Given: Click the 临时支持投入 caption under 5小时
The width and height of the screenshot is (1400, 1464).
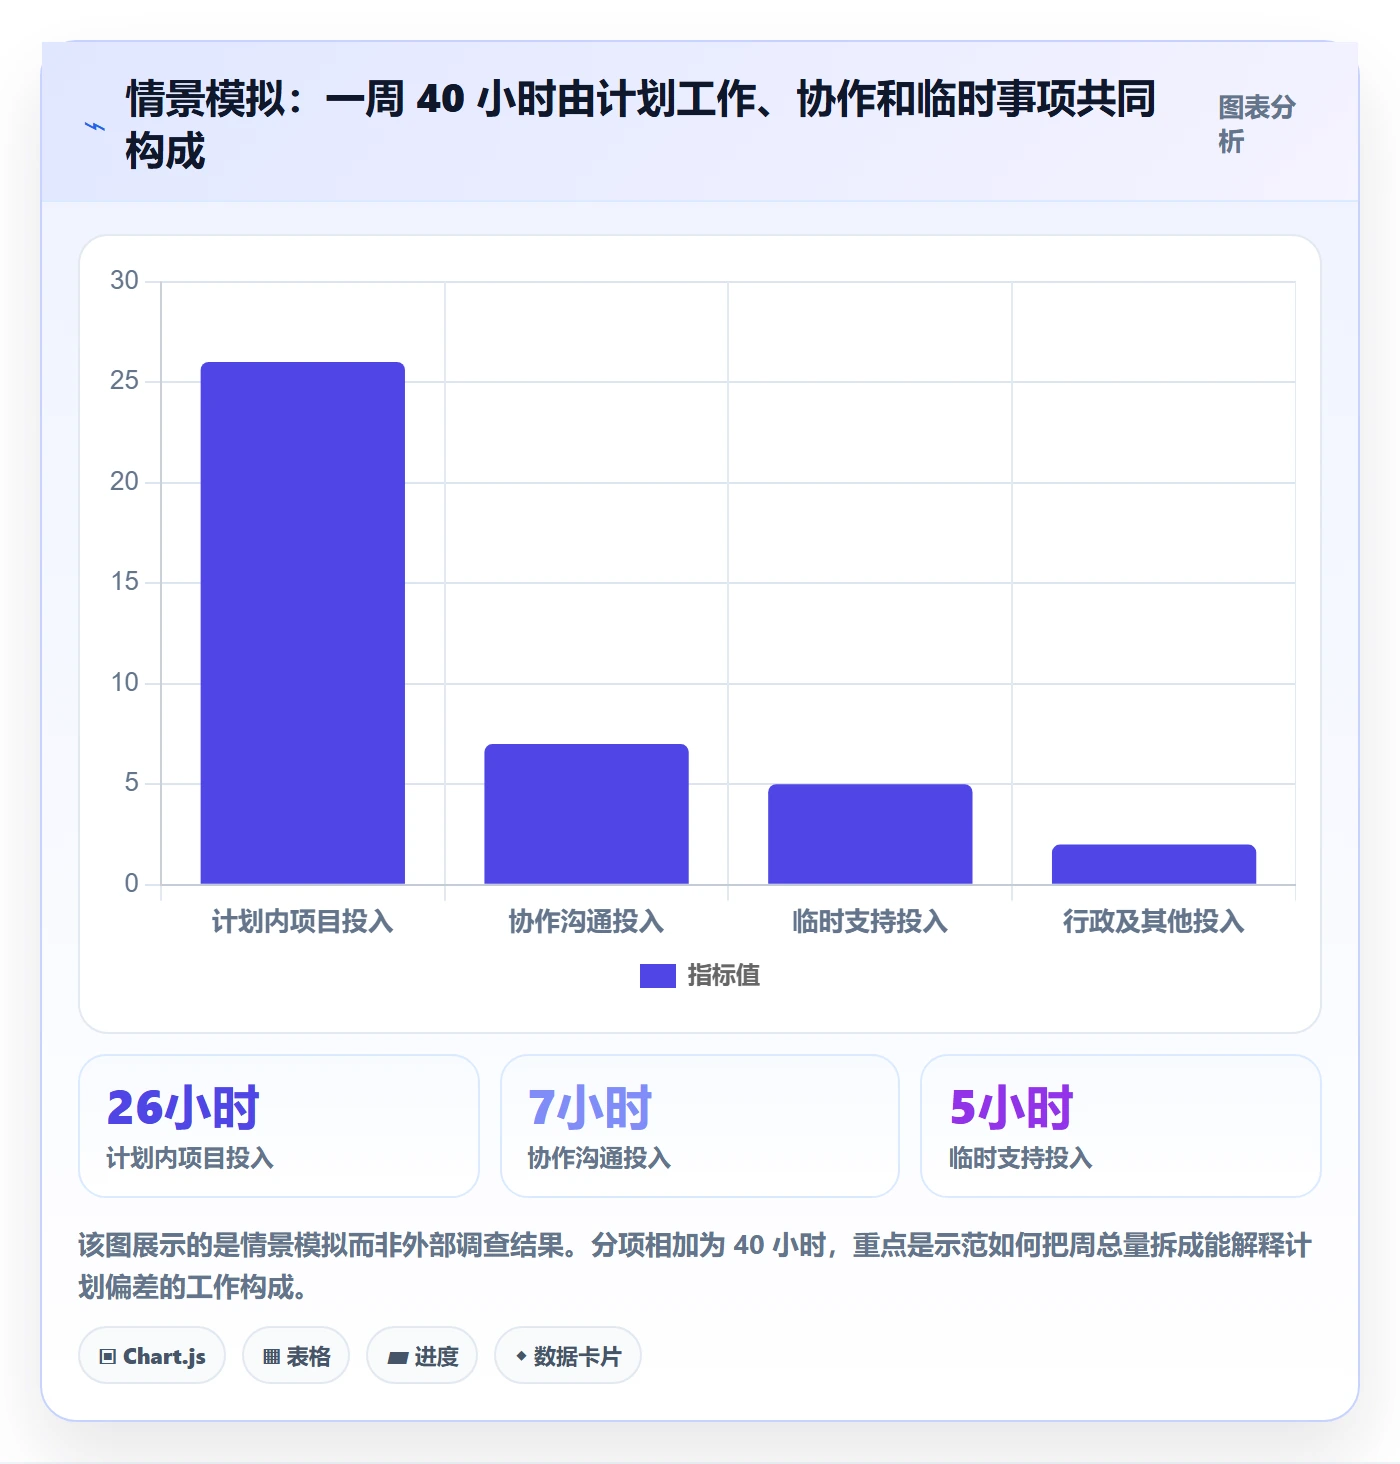Looking at the screenshot, I should tap(1020, 1158).
